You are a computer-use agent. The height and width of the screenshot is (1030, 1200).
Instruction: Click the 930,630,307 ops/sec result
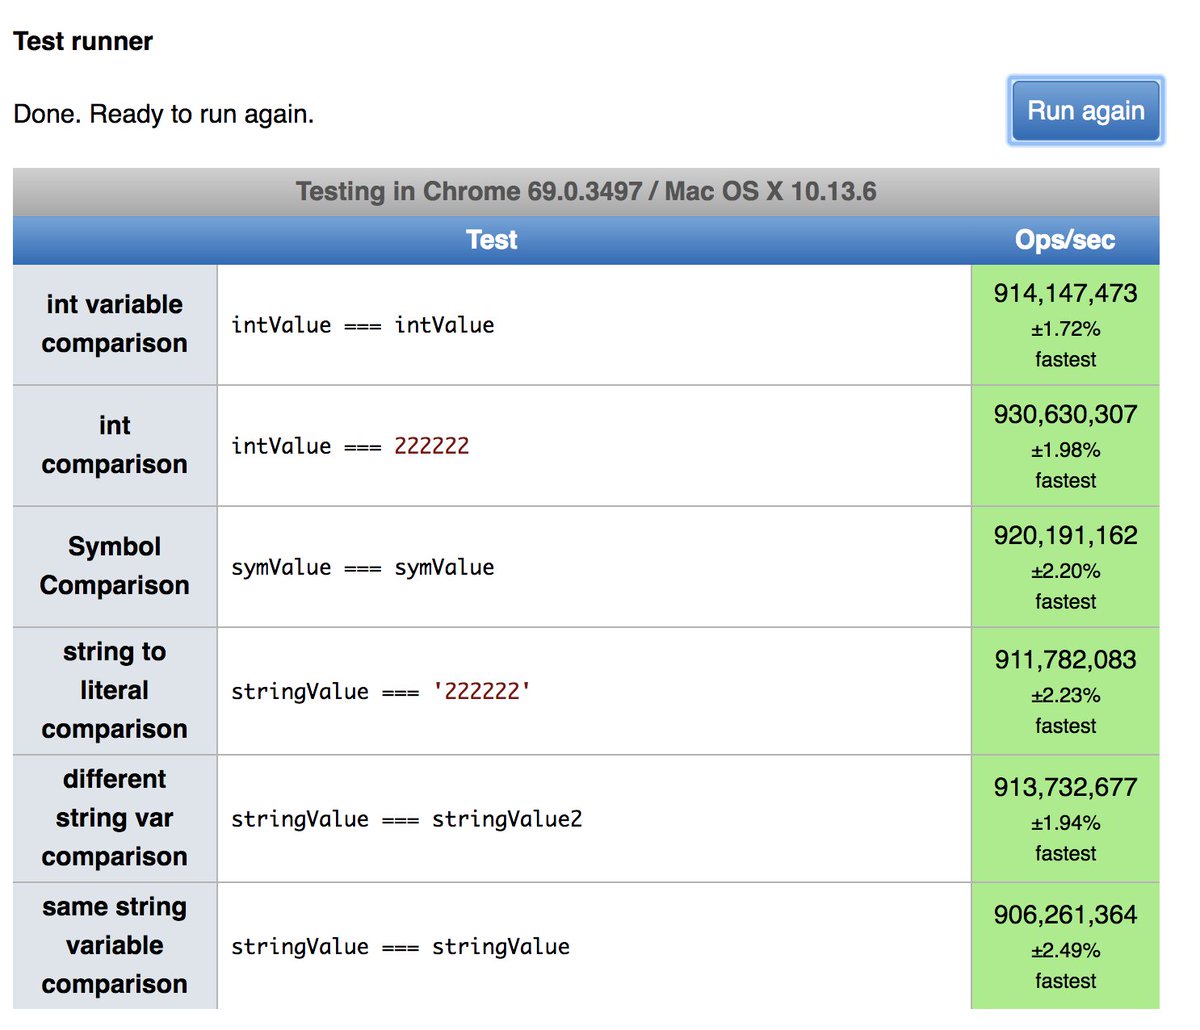(1065, 414)
